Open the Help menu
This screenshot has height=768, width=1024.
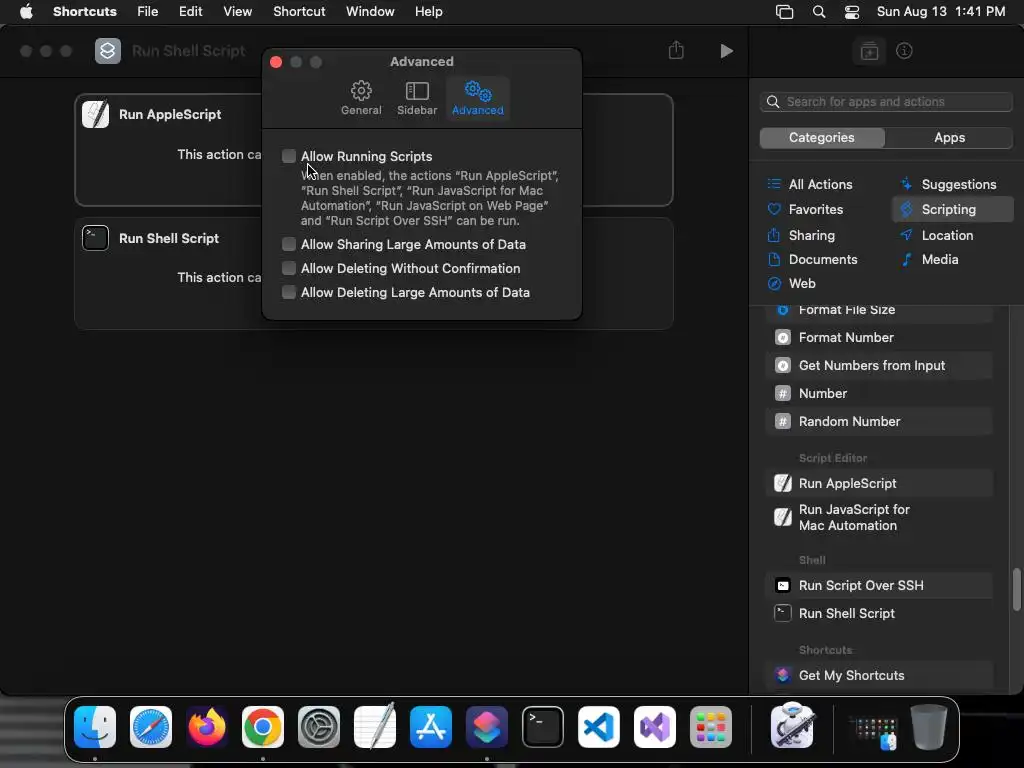coord(428,12)
